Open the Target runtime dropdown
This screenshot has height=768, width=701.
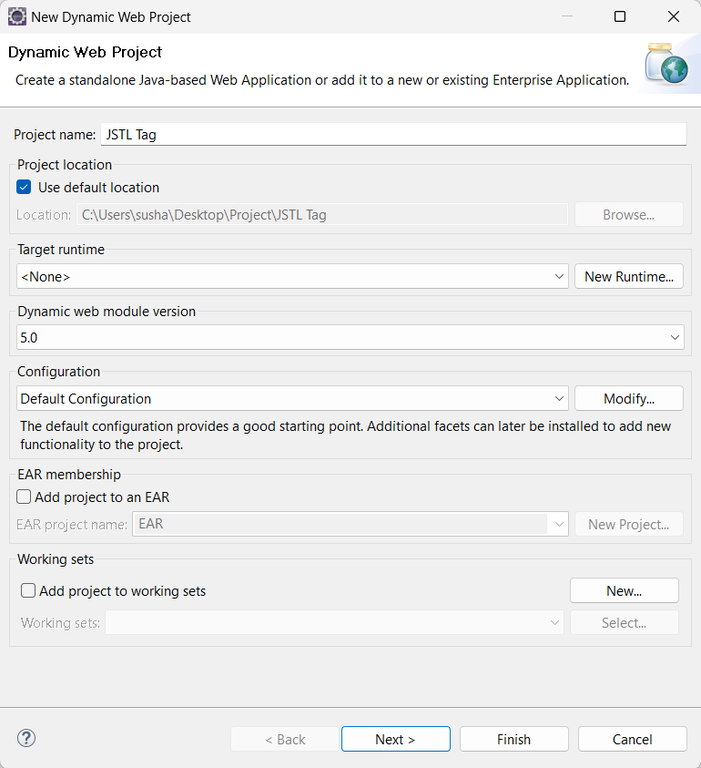point(292,276)
